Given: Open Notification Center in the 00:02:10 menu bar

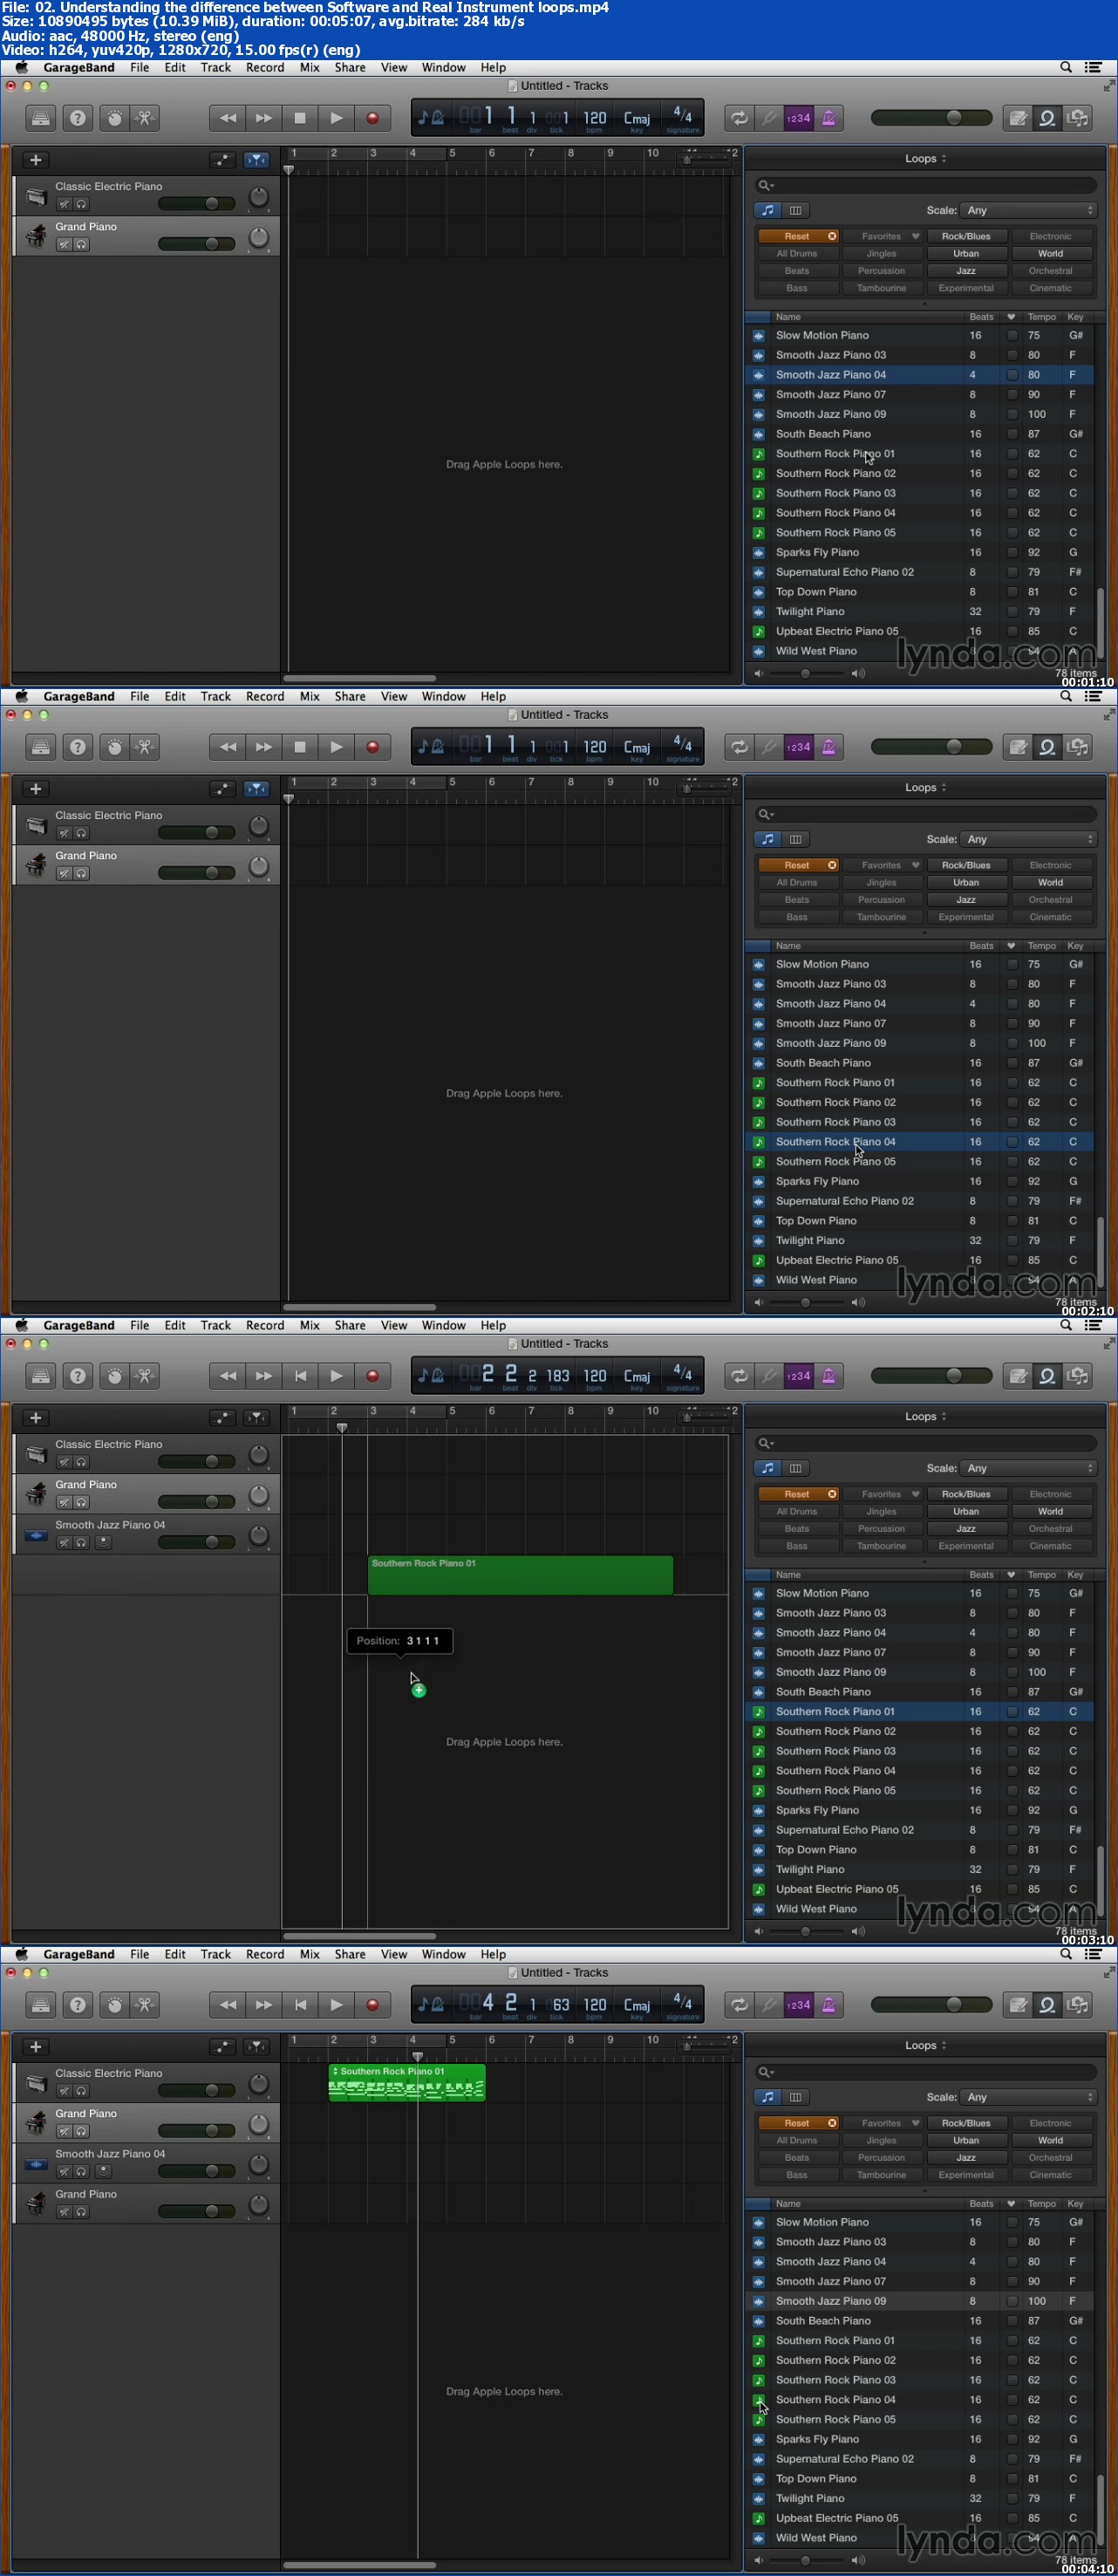Looking at the screenshot, I should click(x=1094, y=697).
